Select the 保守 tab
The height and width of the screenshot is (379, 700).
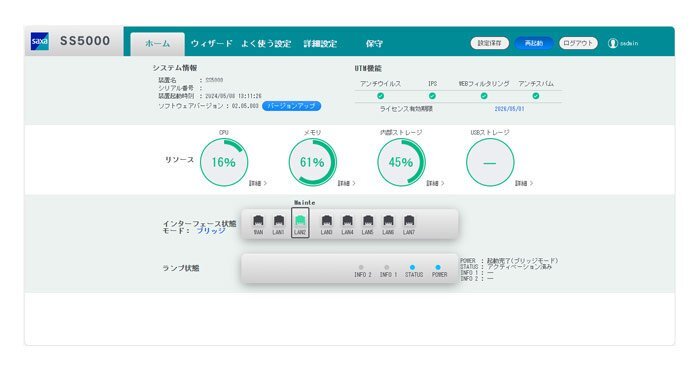[374, 44]
